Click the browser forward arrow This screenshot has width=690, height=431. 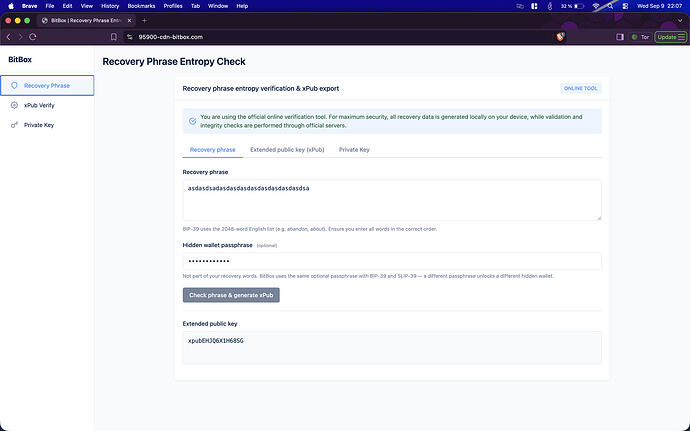pos(20,37)
